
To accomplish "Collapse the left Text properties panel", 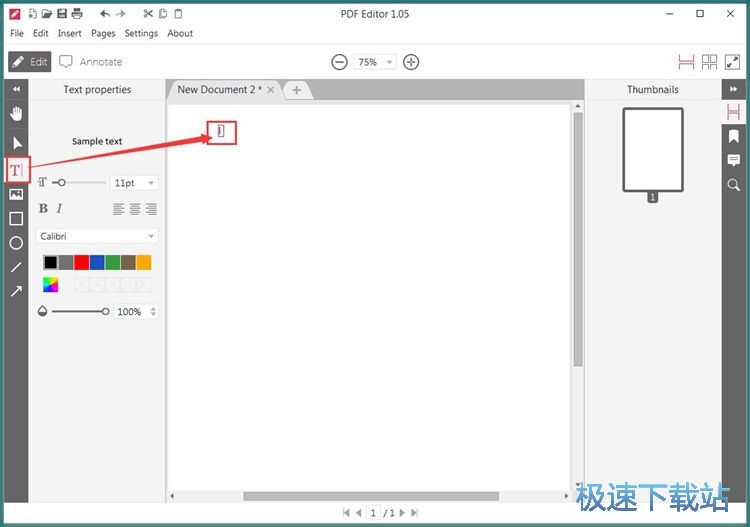I will (16, 89).
